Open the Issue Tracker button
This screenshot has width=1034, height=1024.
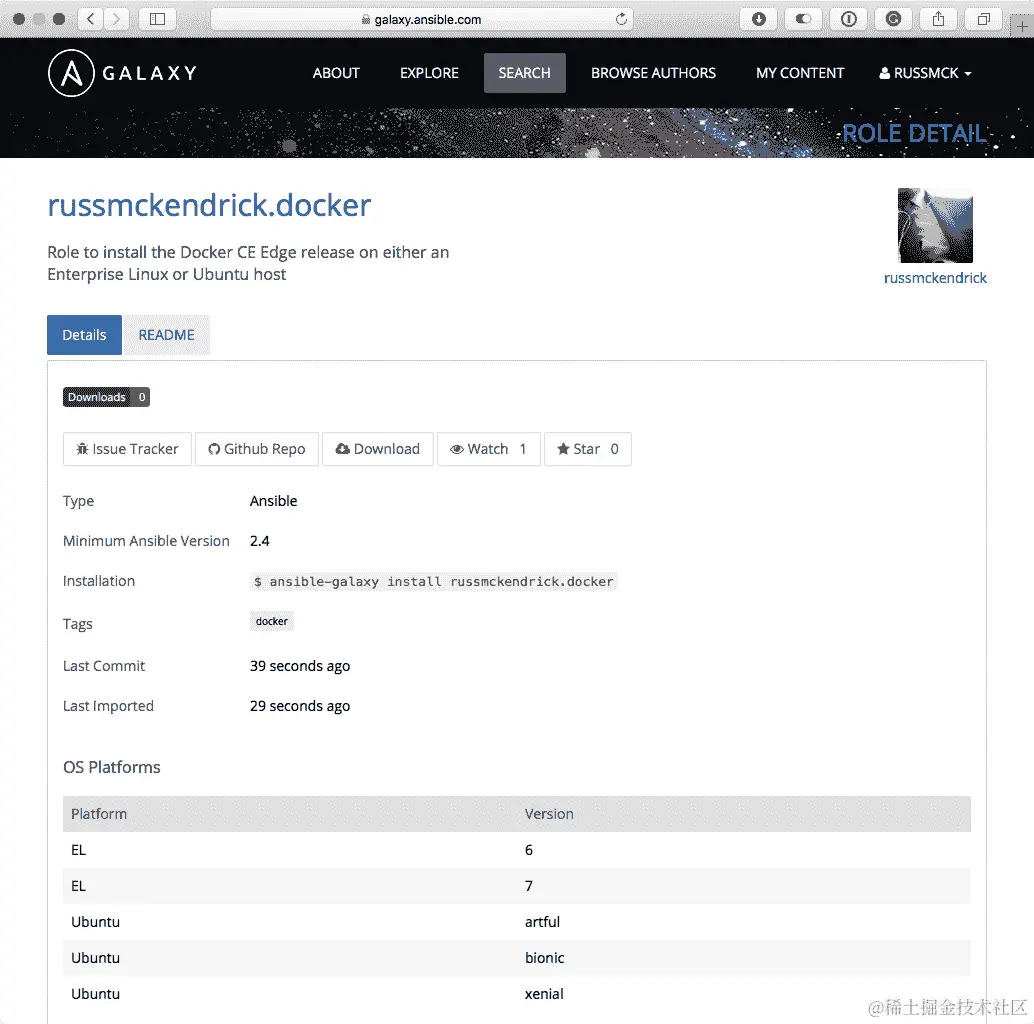127,449
